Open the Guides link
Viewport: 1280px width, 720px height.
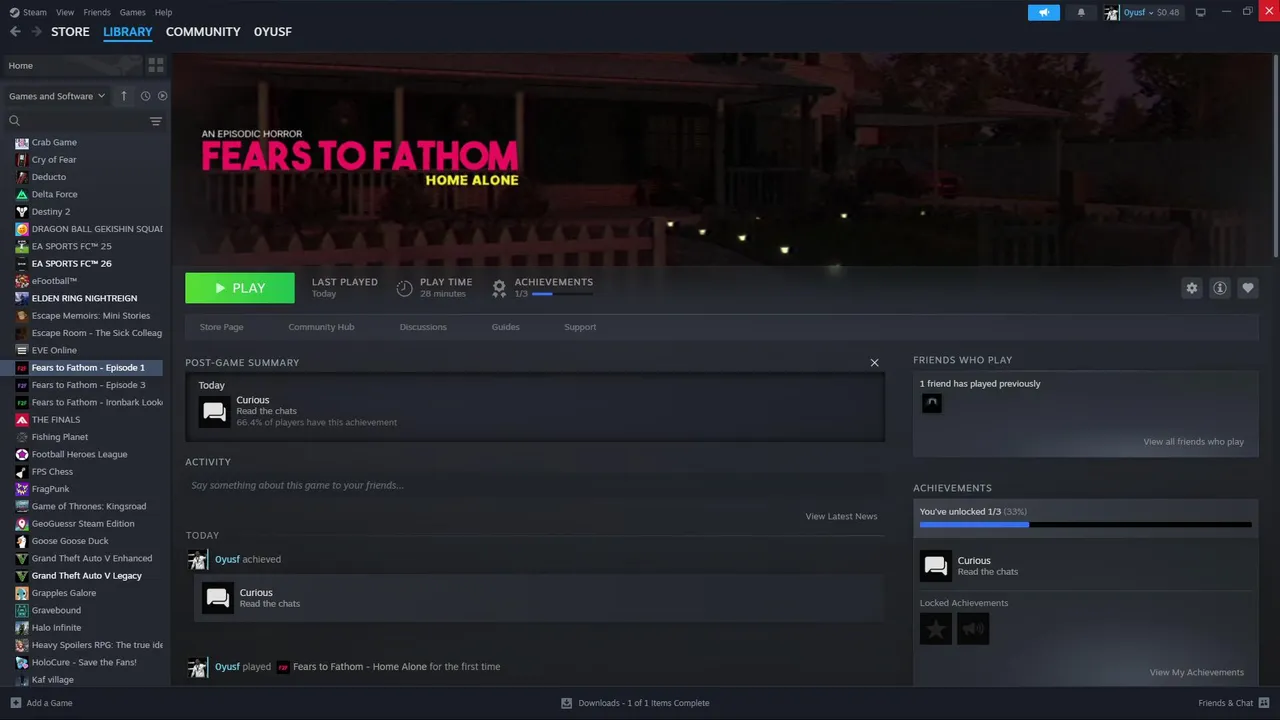click(505, 327)
